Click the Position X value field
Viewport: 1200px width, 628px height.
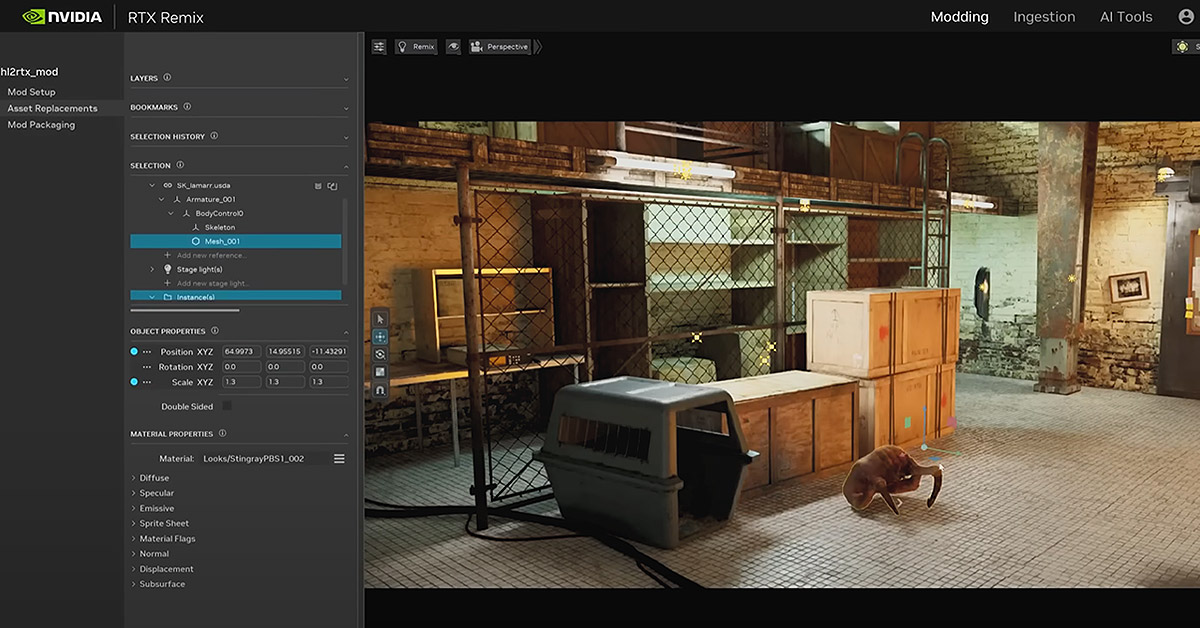(x=242, y=352)
